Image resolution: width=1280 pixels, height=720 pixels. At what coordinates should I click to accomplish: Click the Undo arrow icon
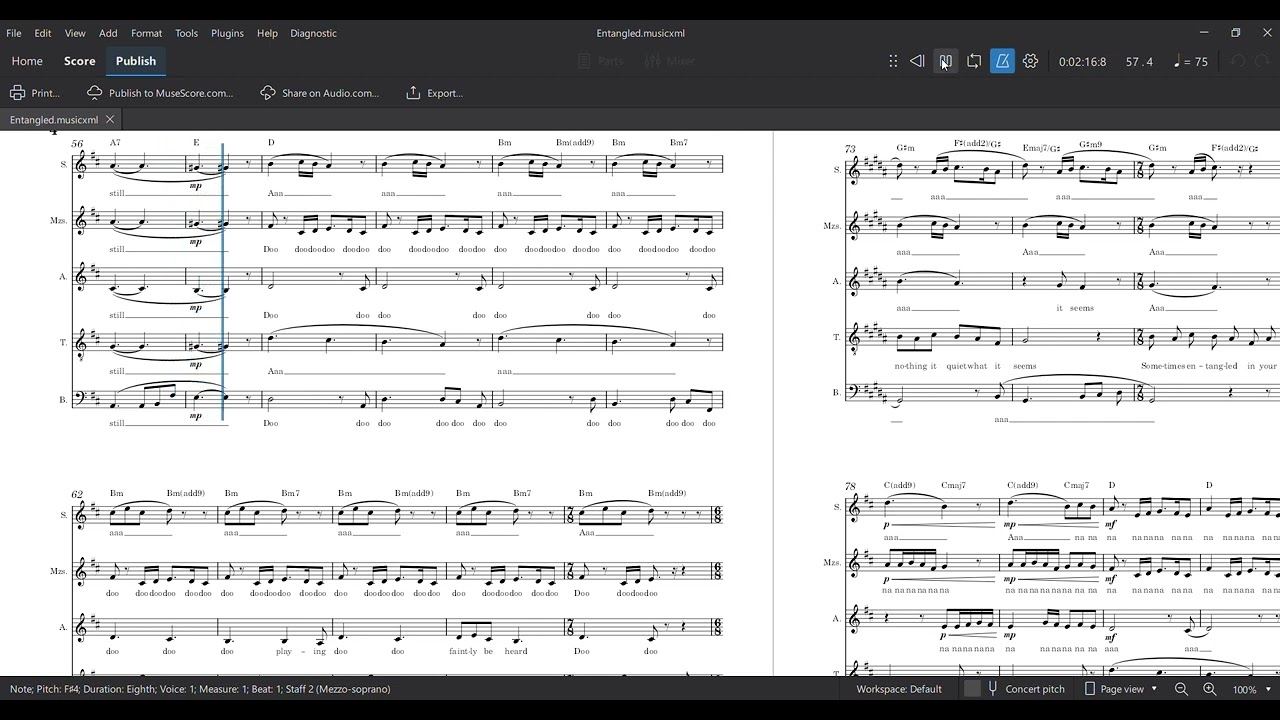pos(1238,61)
